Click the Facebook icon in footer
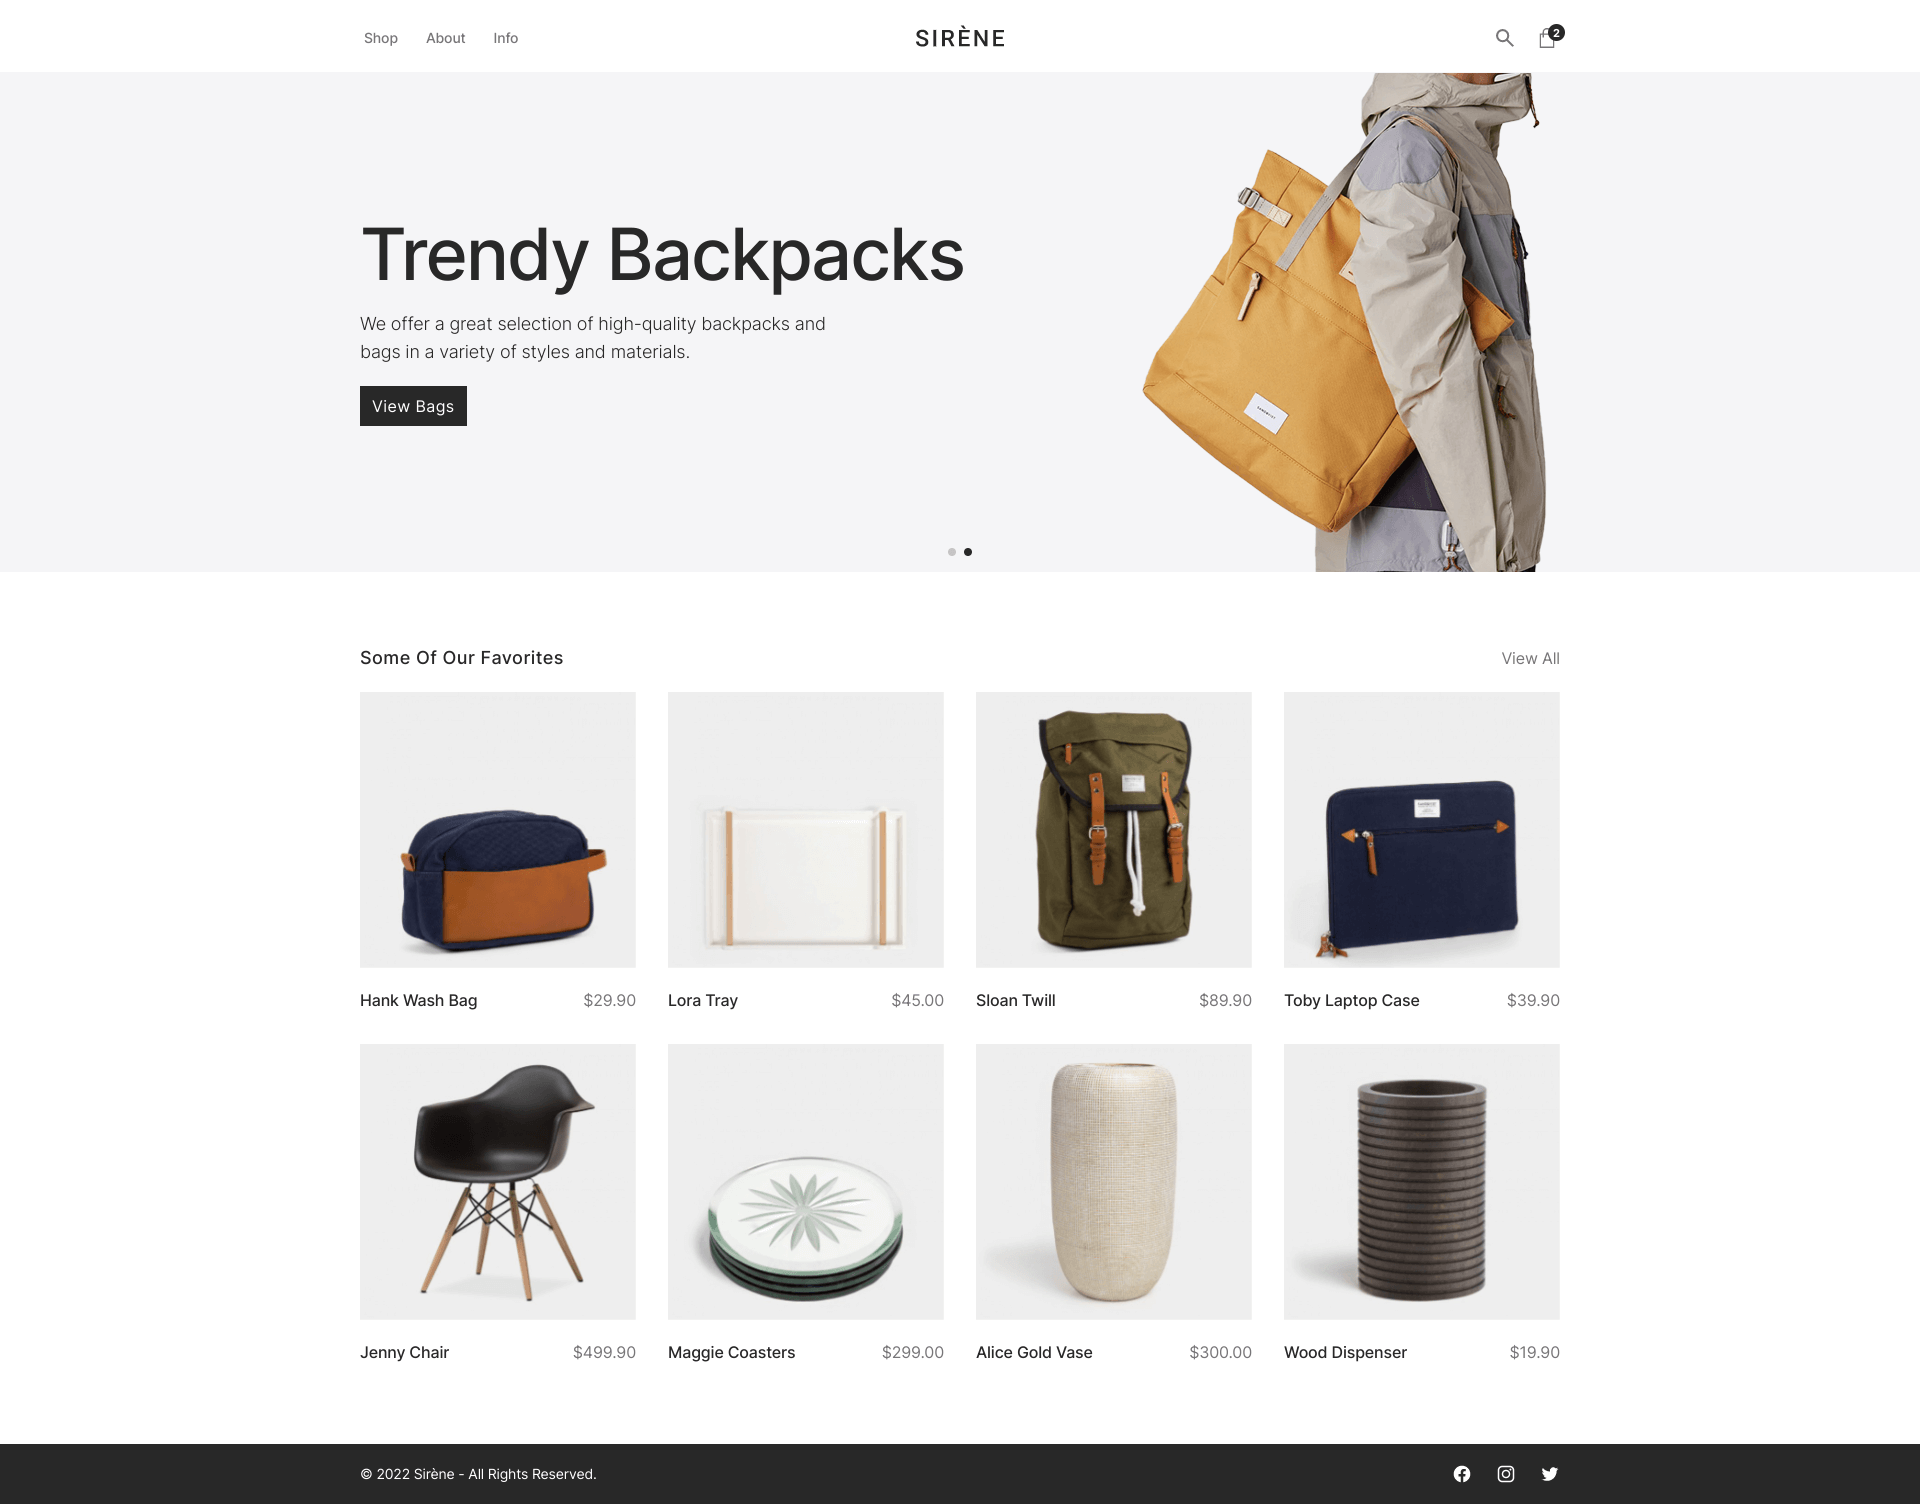This screenshot has height=1504, width=1920. (1462, 1473)
